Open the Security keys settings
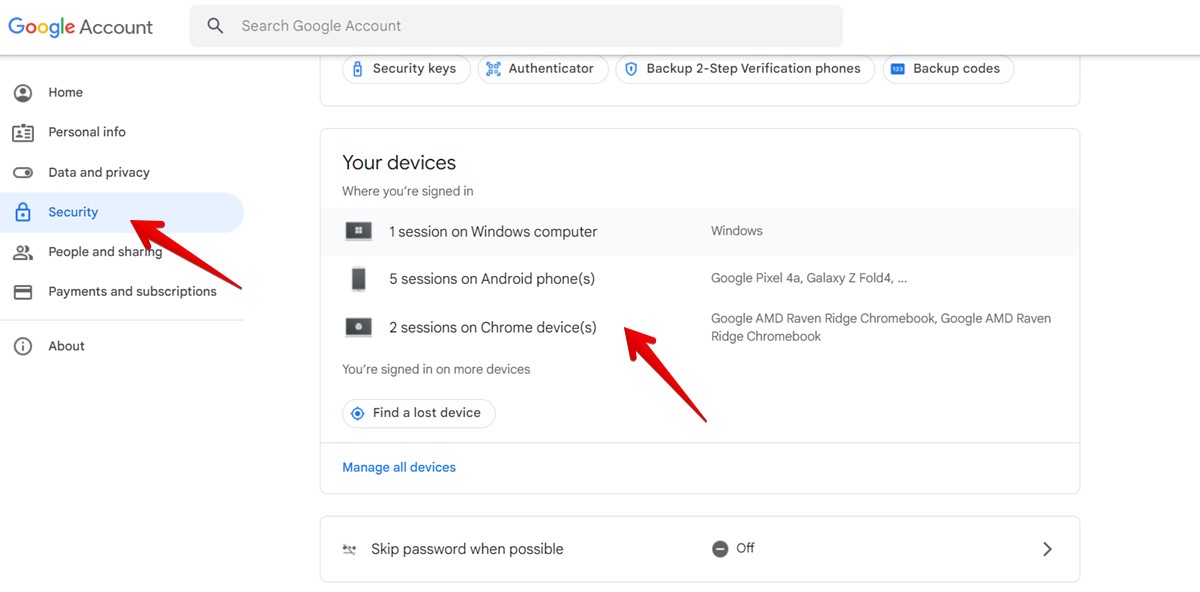This screenshot has width=1200, height=592. (x=406, y=68)
